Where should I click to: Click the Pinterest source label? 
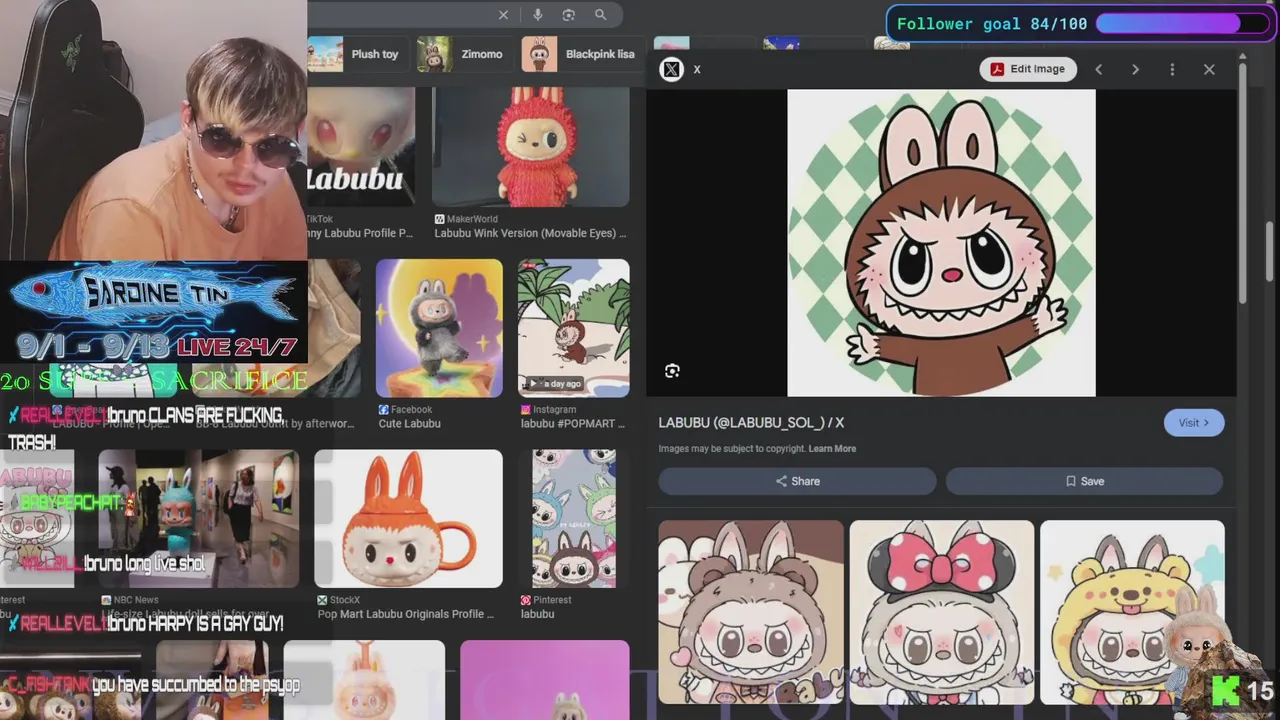[x=545, y=600]
